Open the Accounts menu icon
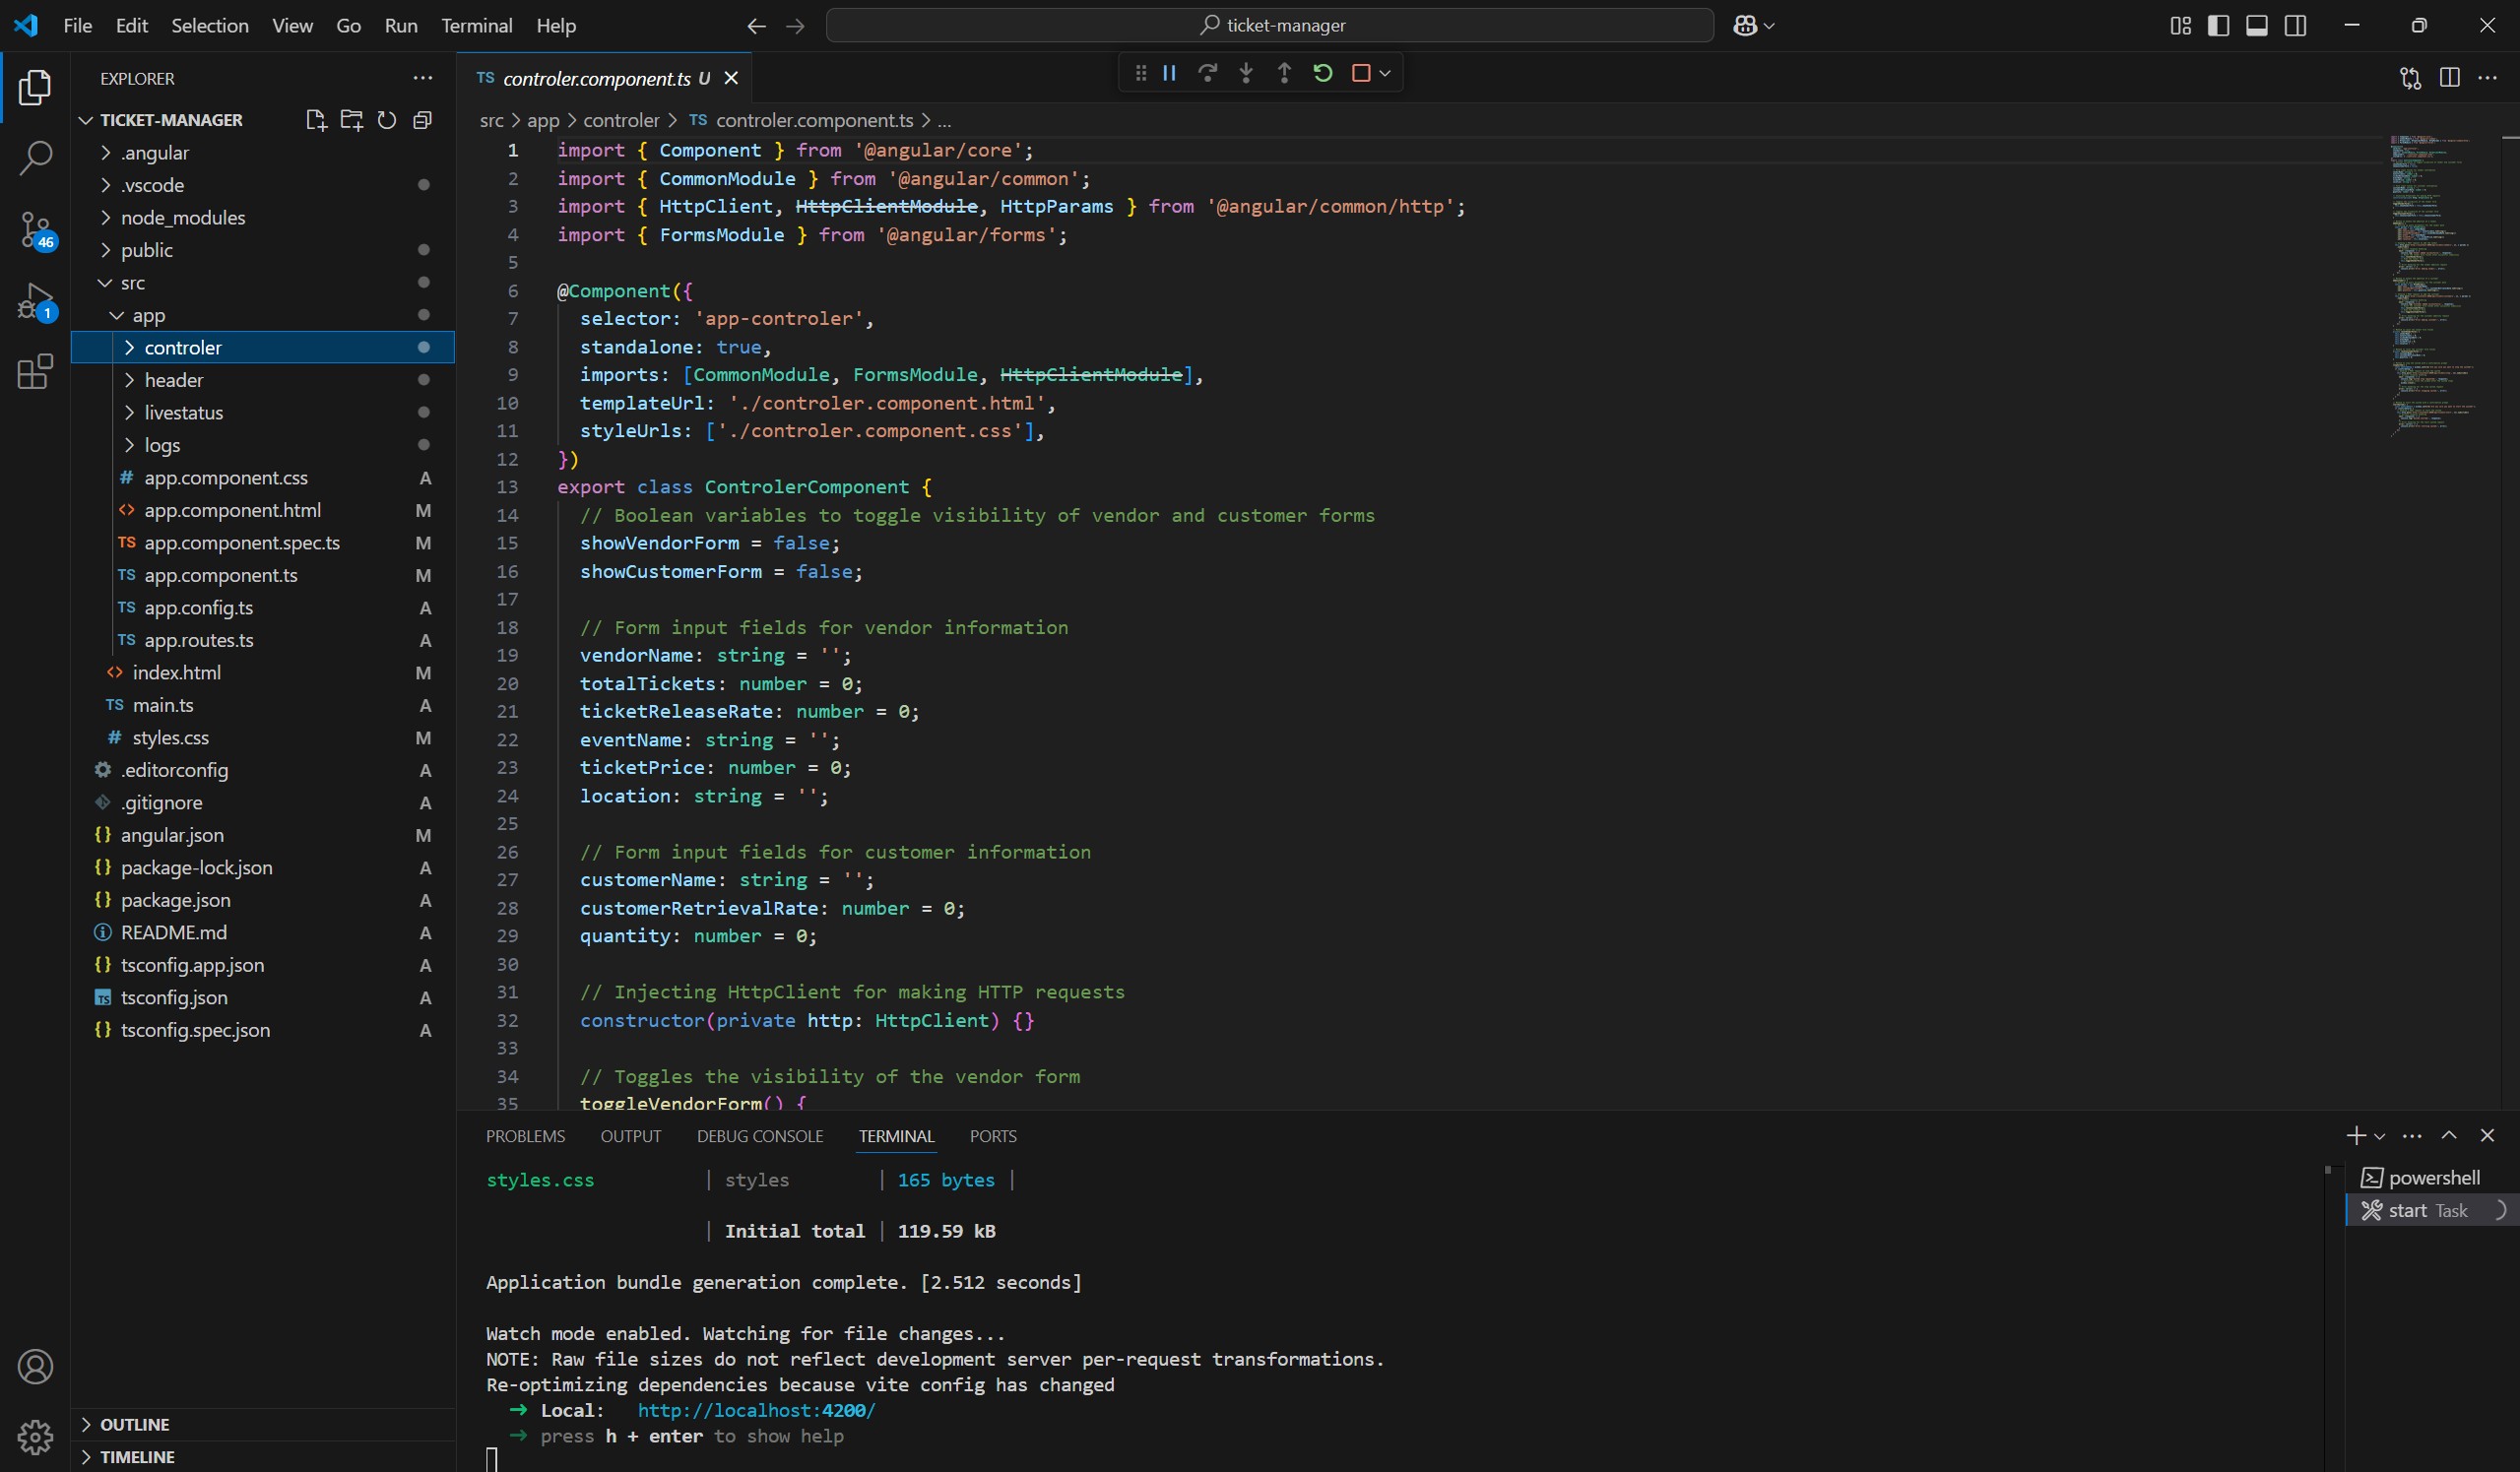Image resolution: width=2520 pixels, height=1472 pixels. click(35, 1366)
